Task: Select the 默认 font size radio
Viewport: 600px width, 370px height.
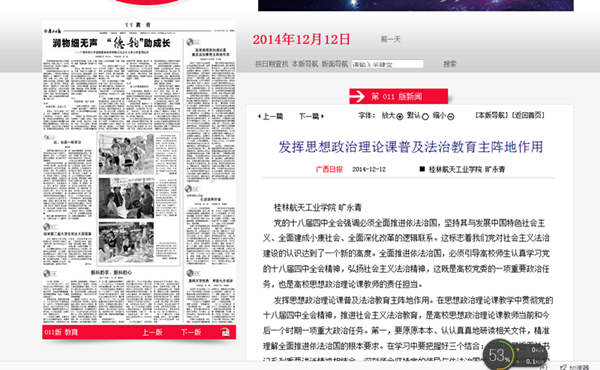Action: tap(425, 117)
